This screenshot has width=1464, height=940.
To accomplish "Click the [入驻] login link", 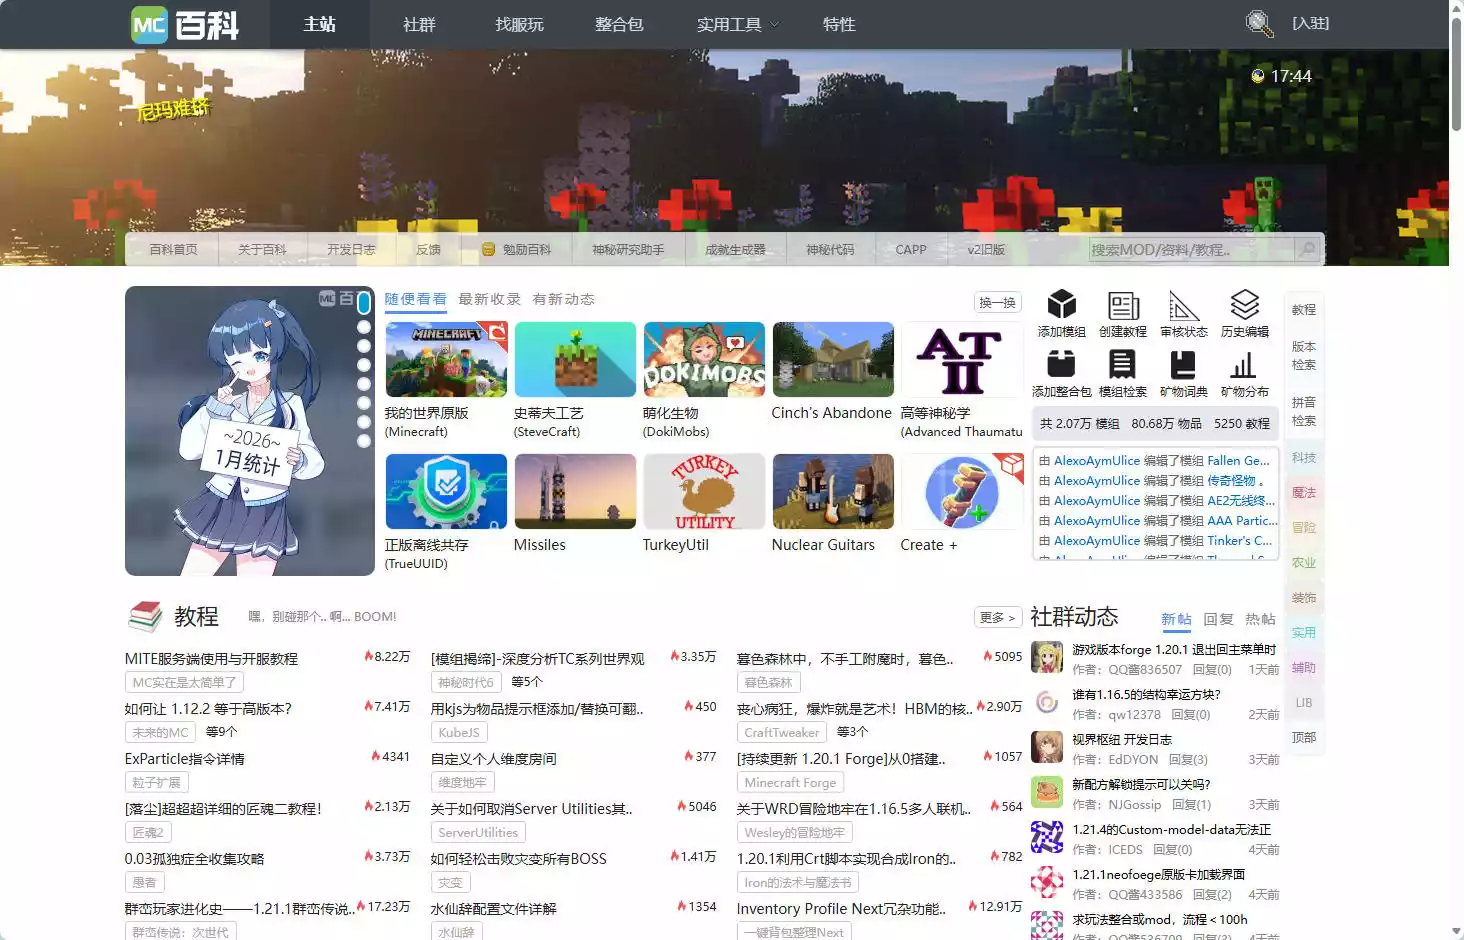I will 1310,23.
